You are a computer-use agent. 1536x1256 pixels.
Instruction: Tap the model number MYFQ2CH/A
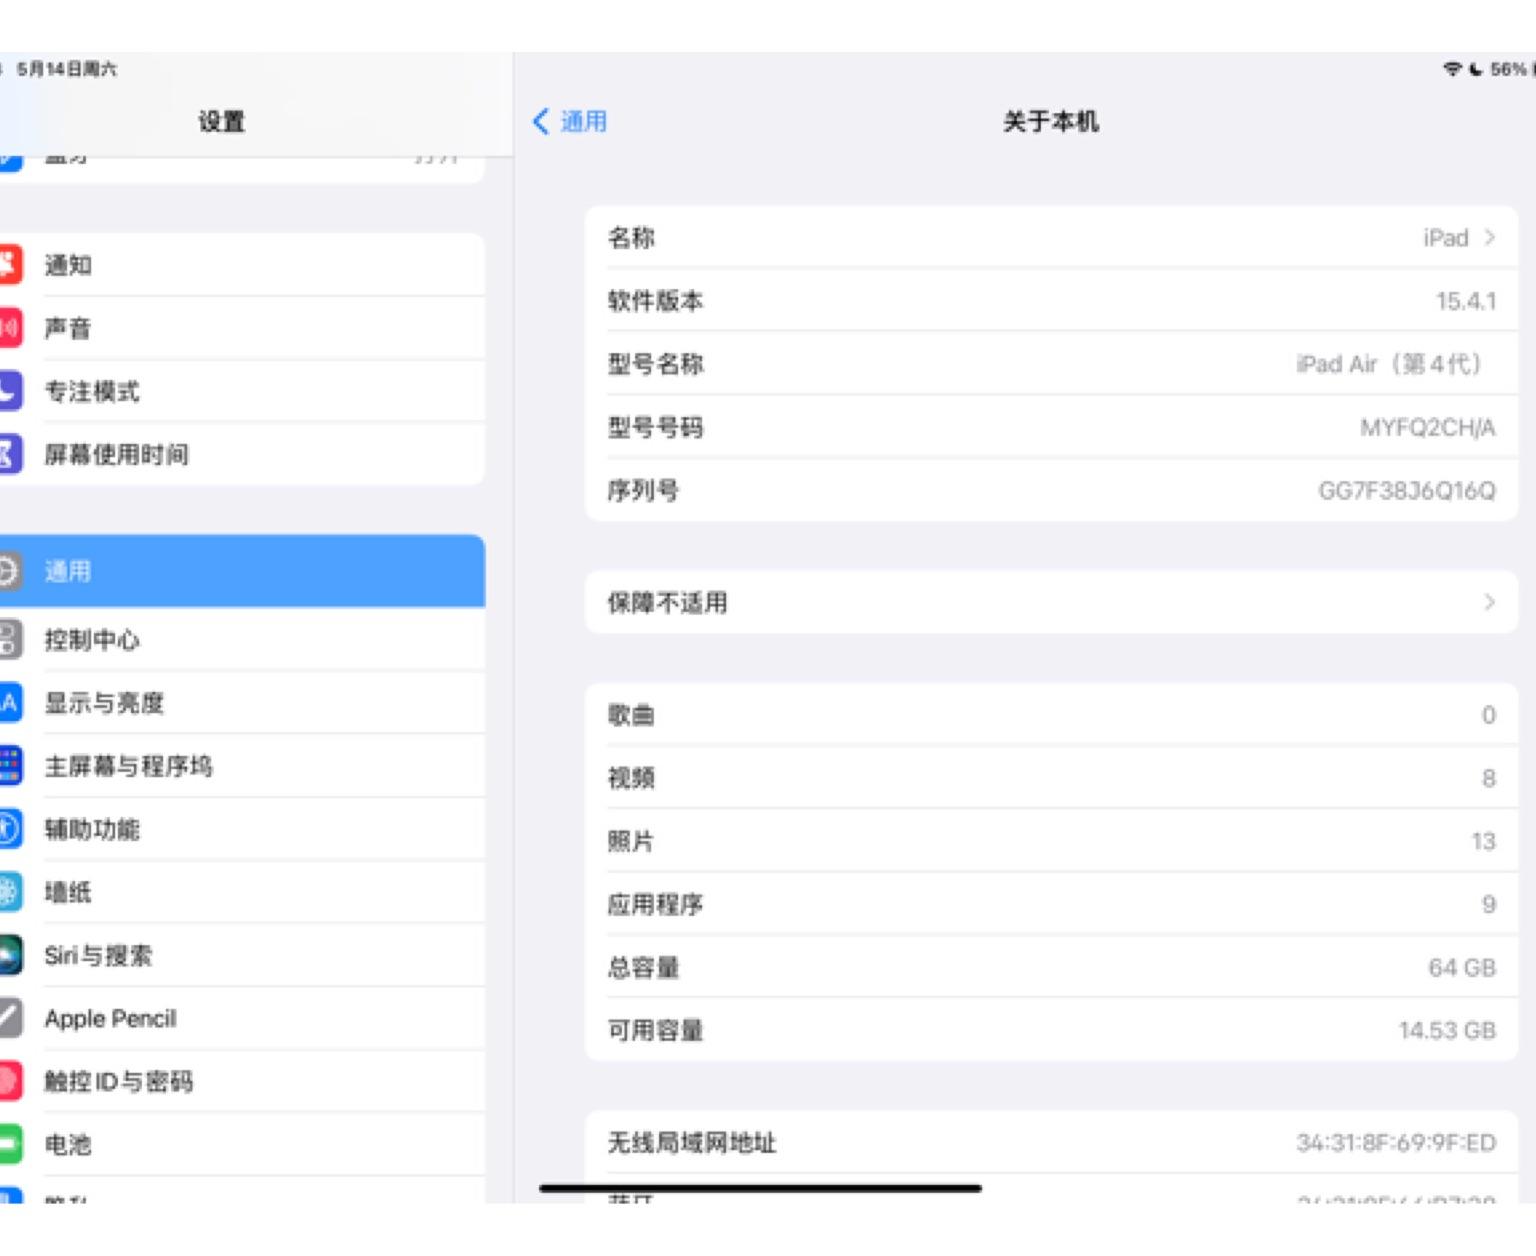click(1428, 428)
